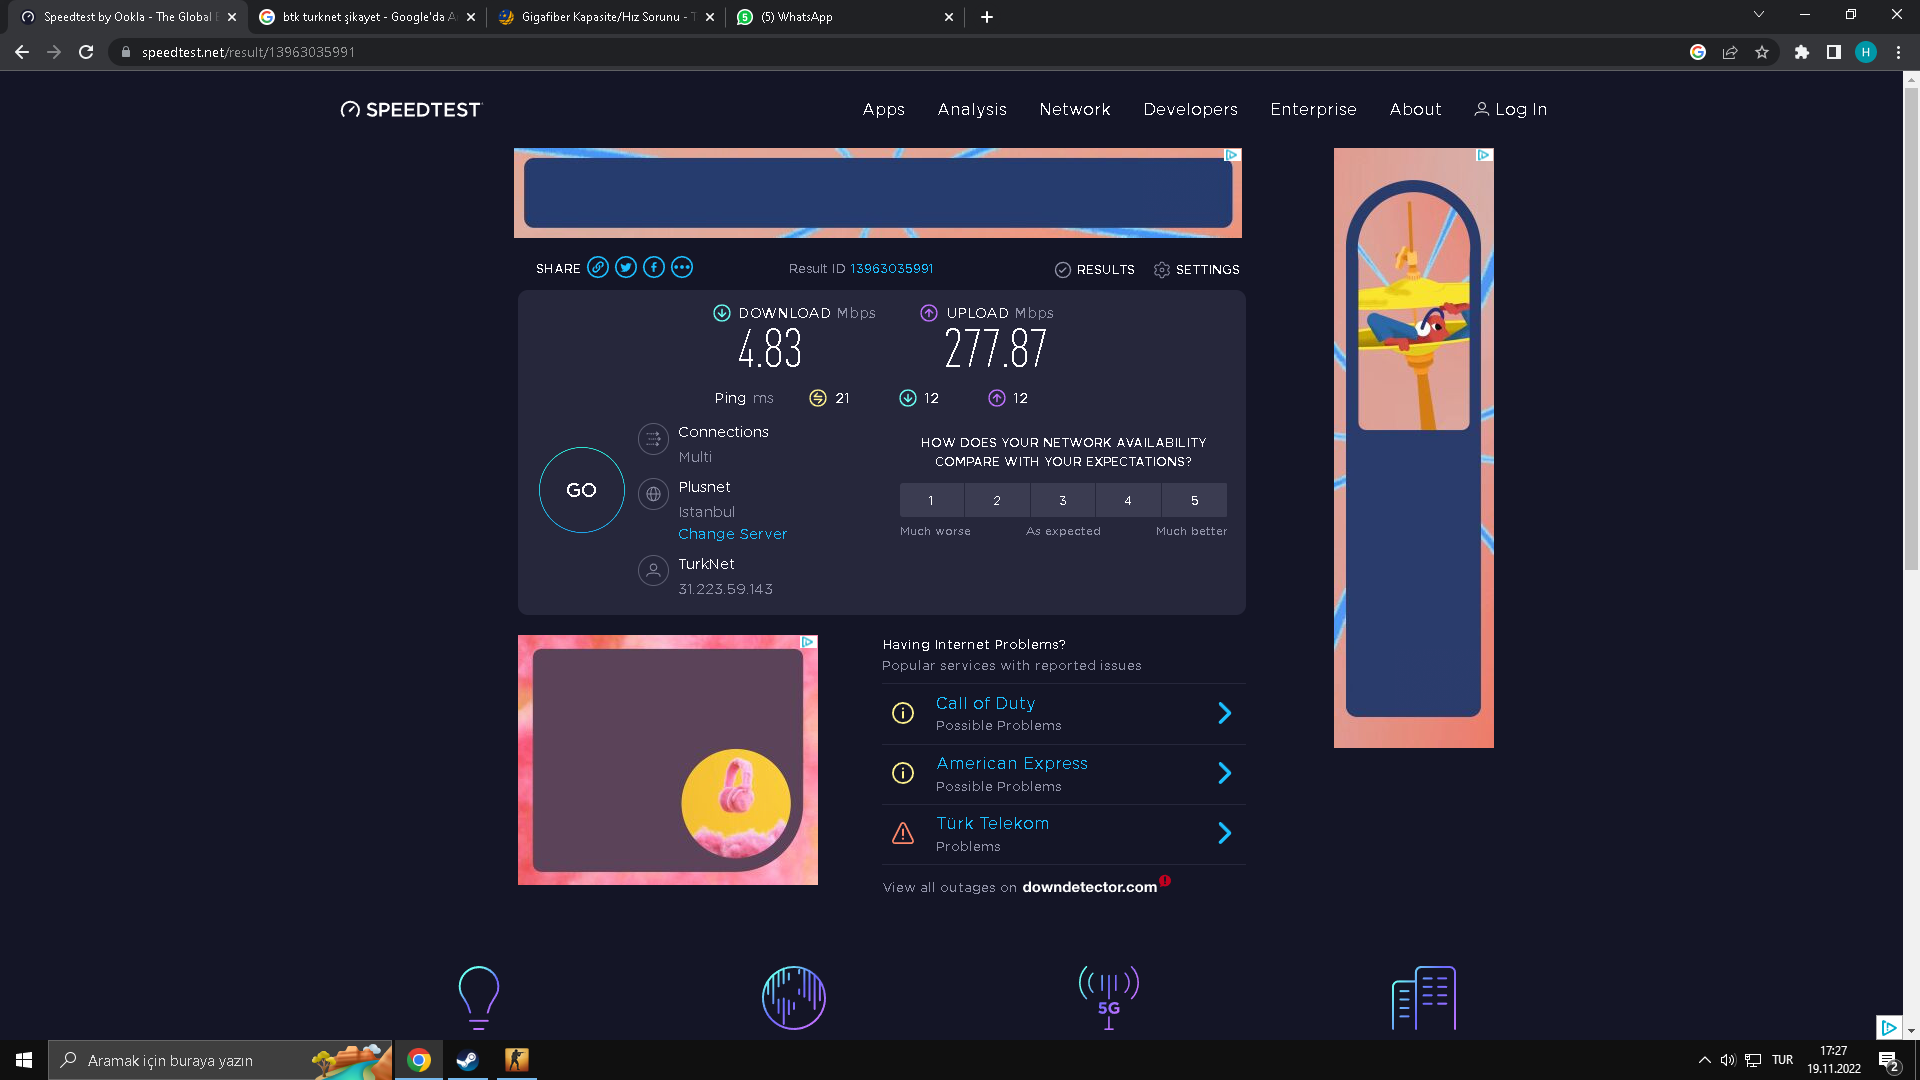Bookmark this page with the star
The width and height of the screenshot is (1920, 1080).
pos(1762,52)
